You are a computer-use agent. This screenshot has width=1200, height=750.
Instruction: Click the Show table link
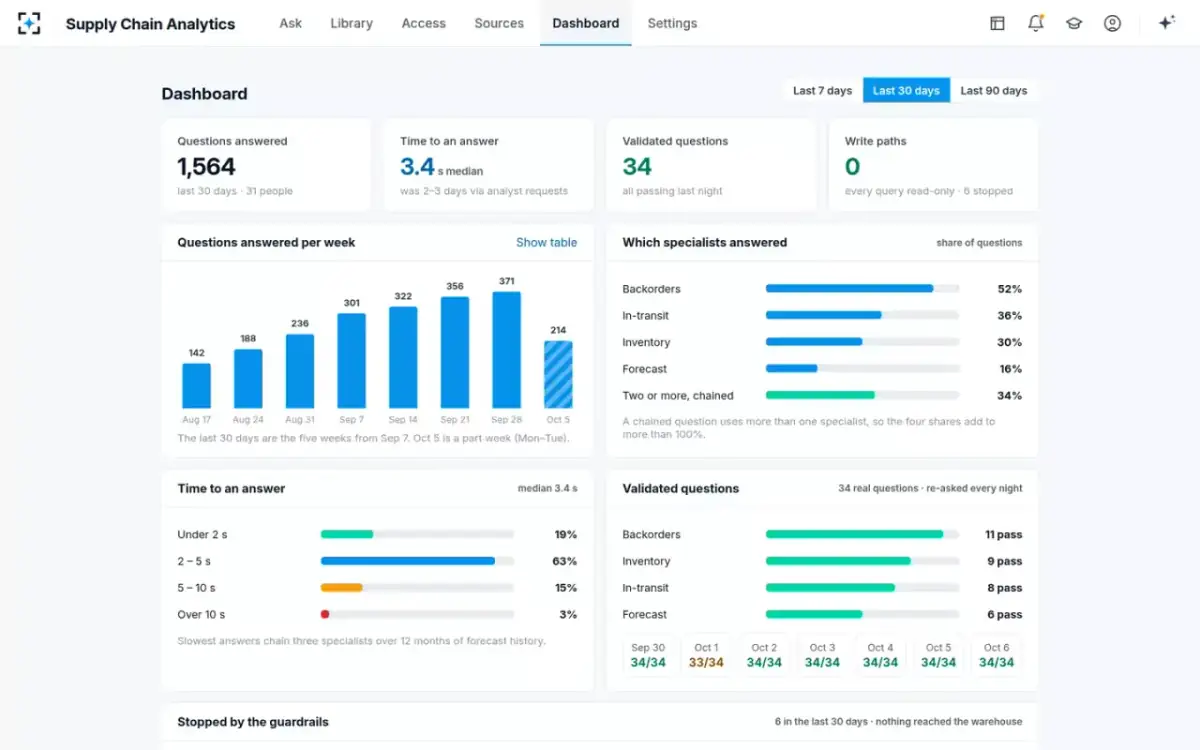click(x=546, y=242)
